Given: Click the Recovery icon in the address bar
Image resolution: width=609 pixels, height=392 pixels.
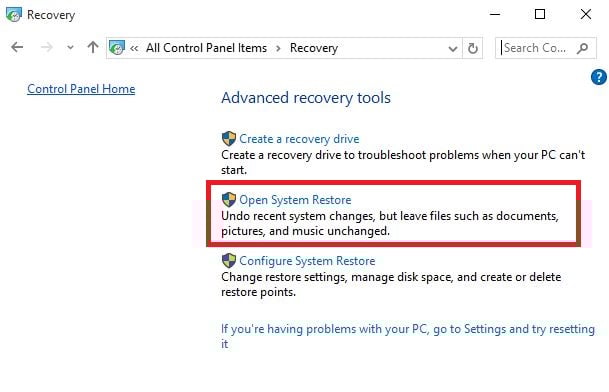Looking at the screenshot, I should click(117, 48).
